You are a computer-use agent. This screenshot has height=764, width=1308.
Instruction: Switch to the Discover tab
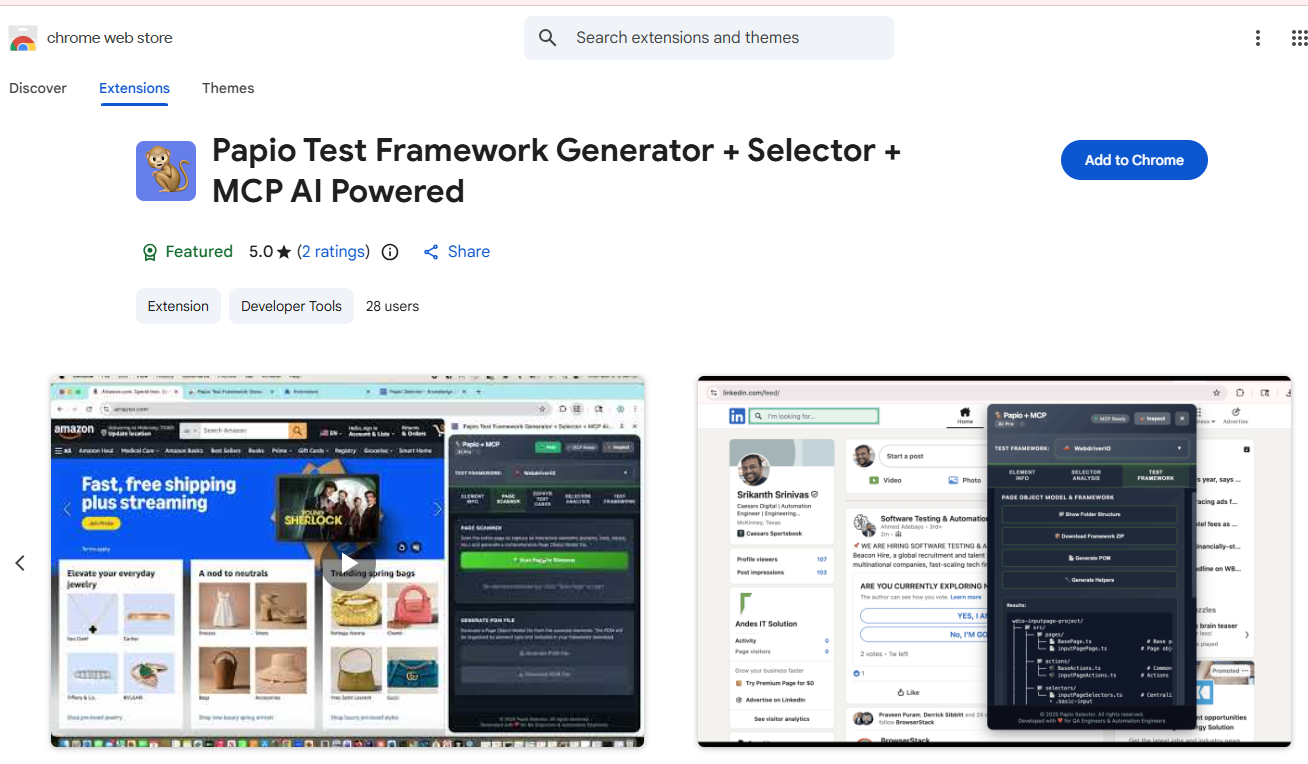click(x=38, y=88)
